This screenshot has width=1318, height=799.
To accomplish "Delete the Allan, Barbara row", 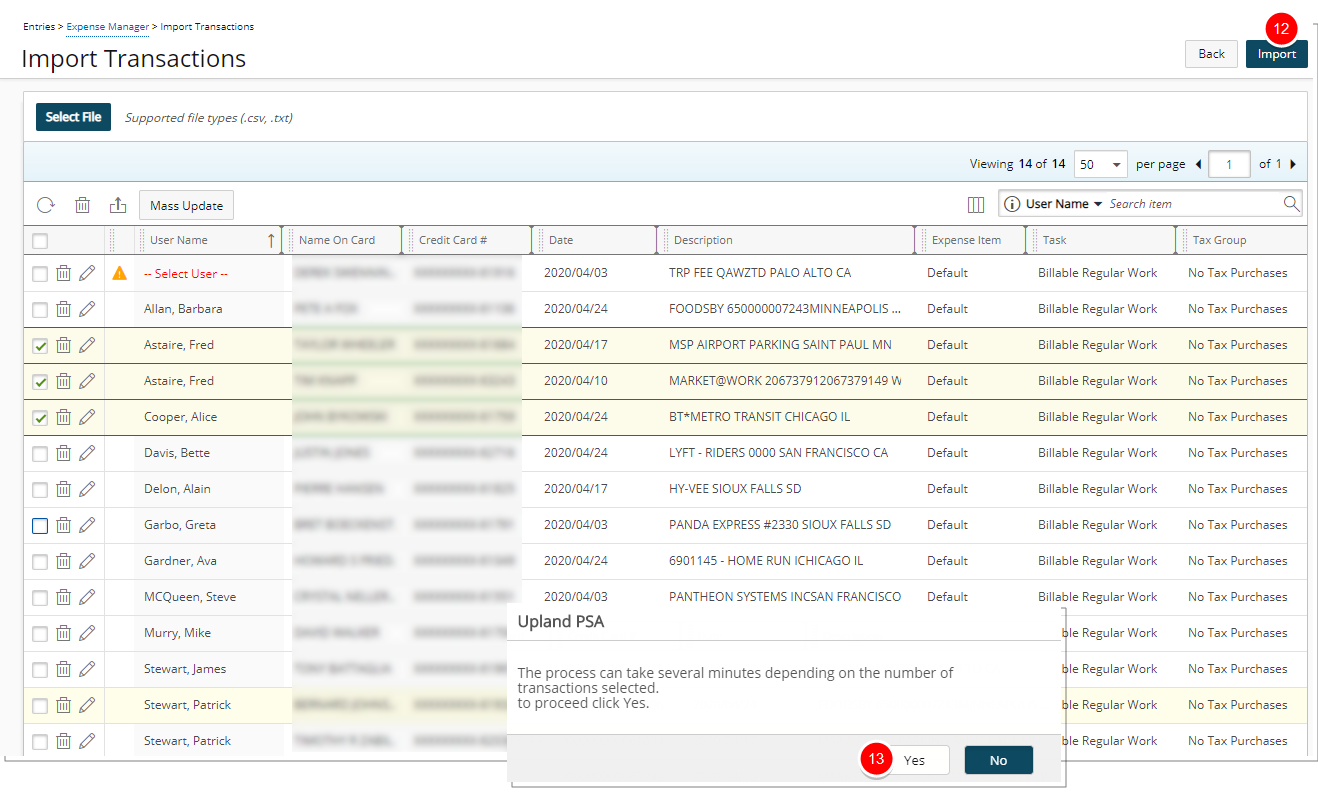I will tap(63, 309).
